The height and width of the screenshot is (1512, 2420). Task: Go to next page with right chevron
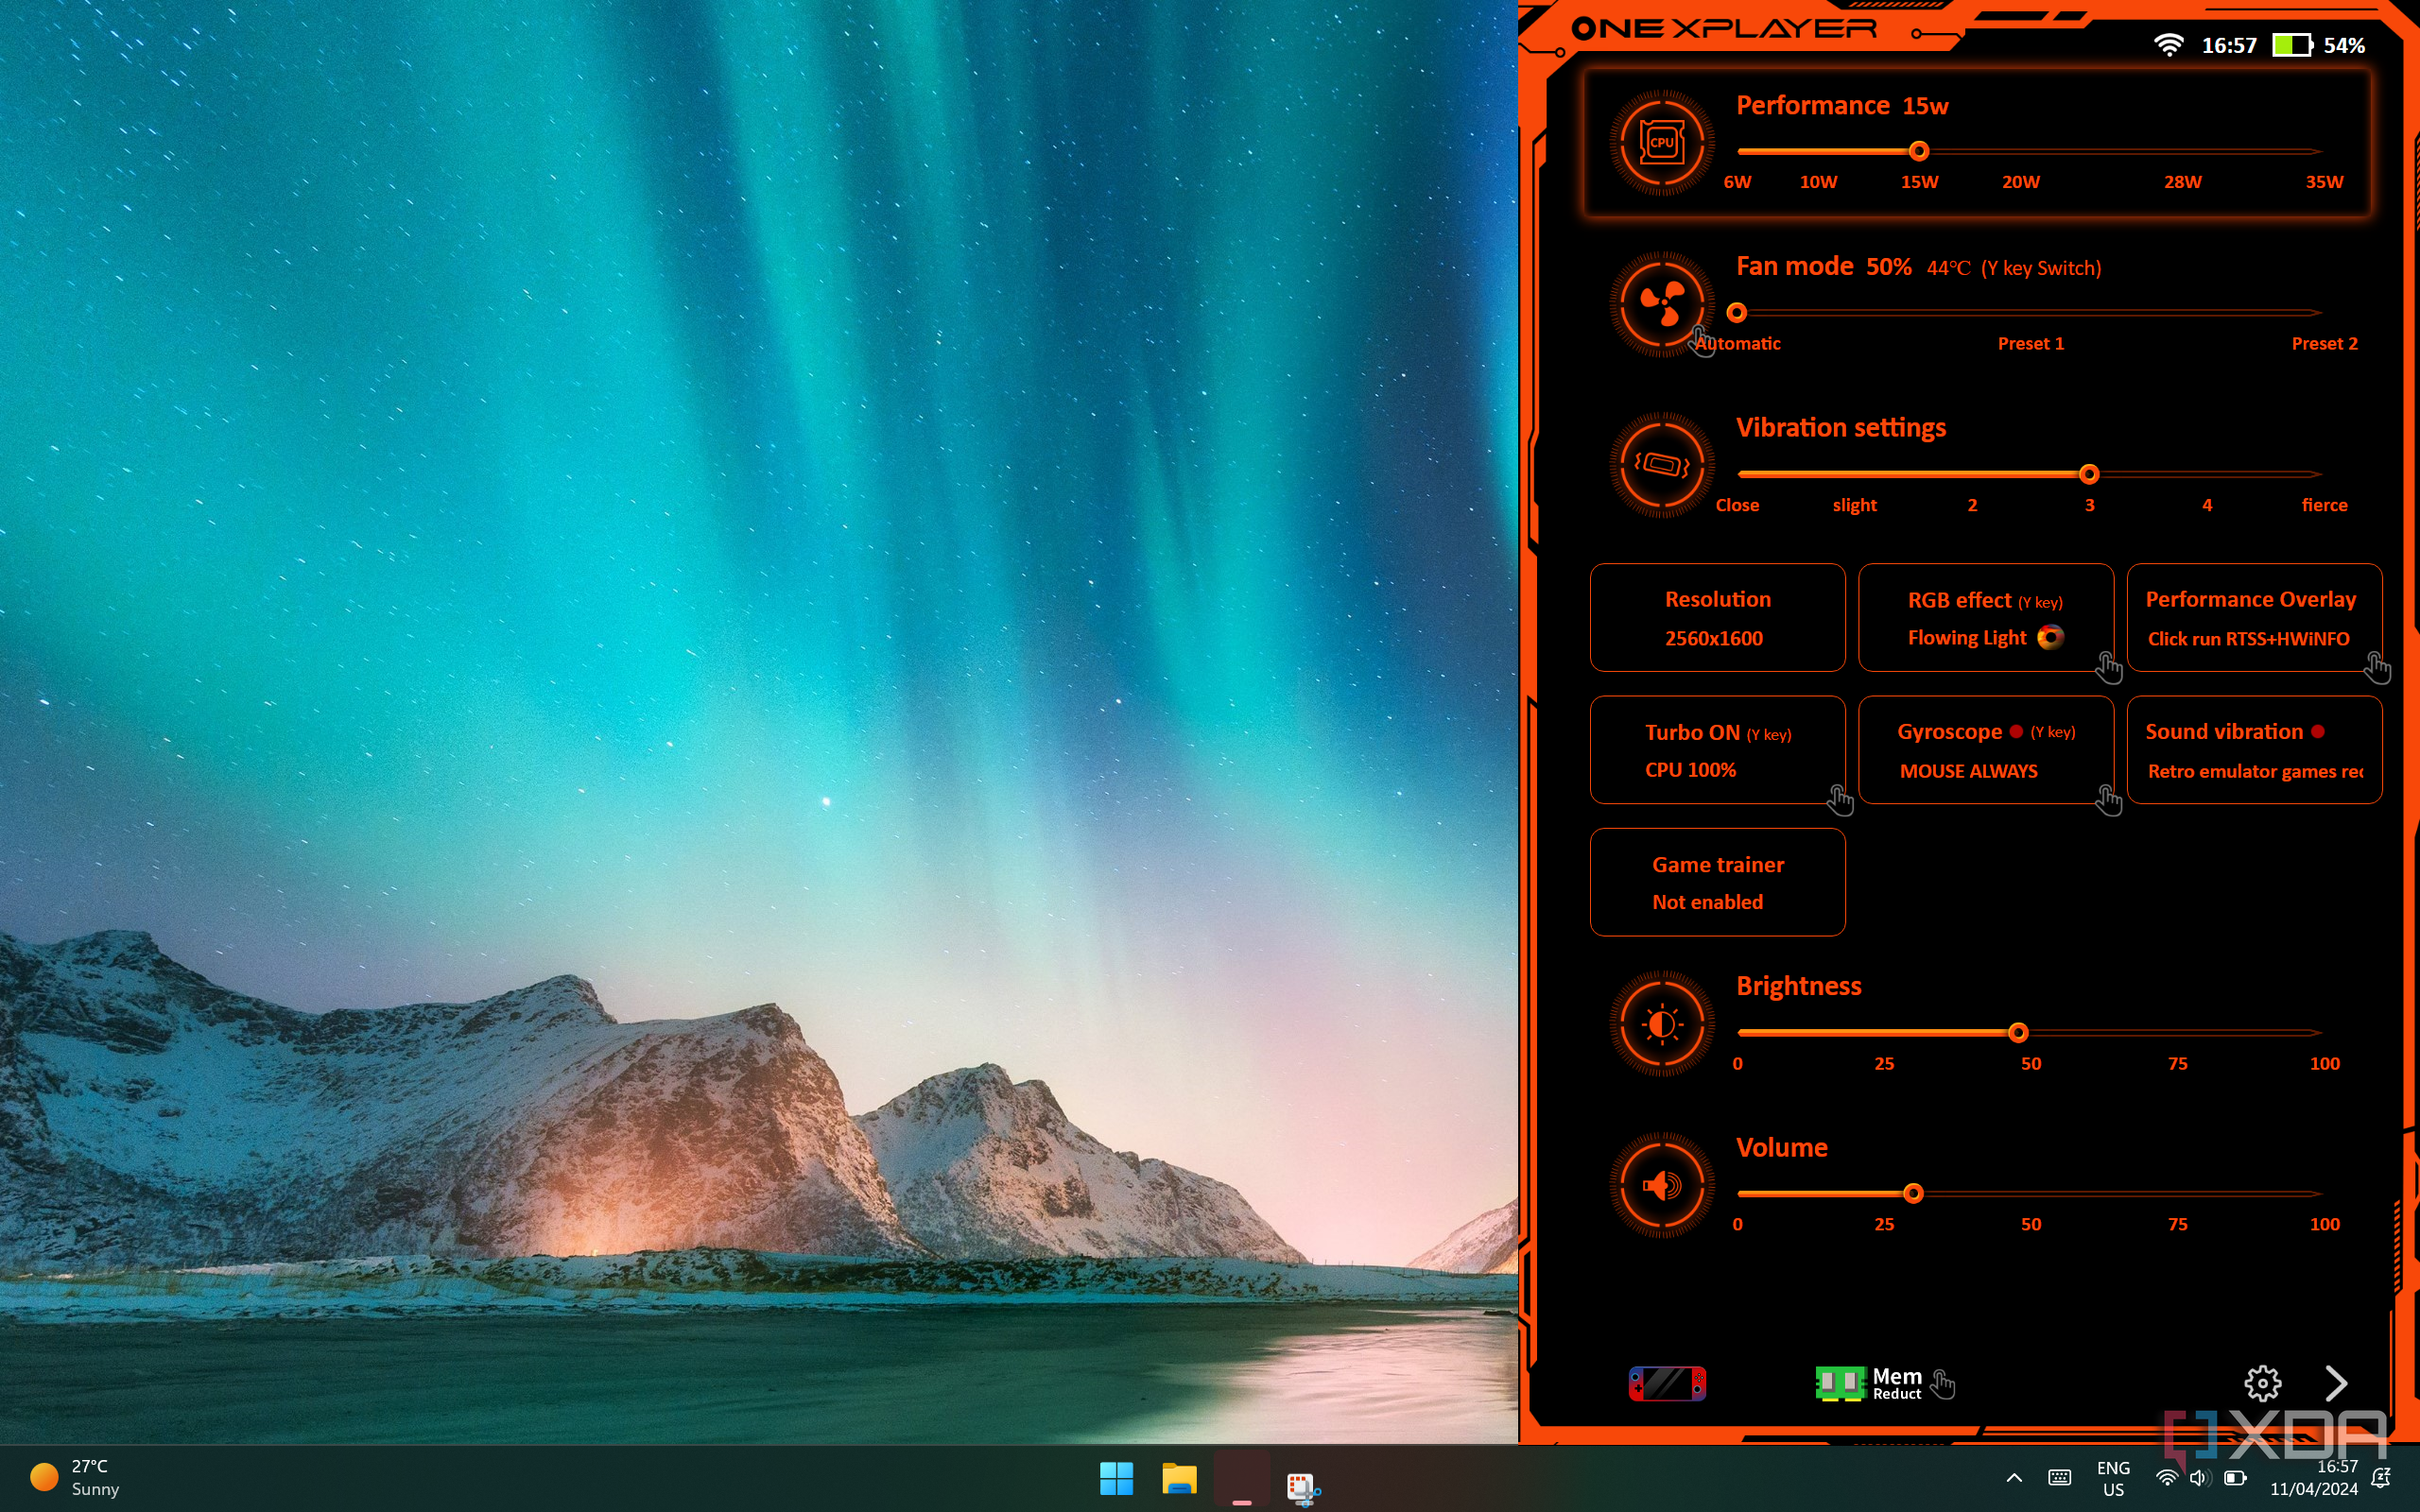click(x=2336, y=1383)
